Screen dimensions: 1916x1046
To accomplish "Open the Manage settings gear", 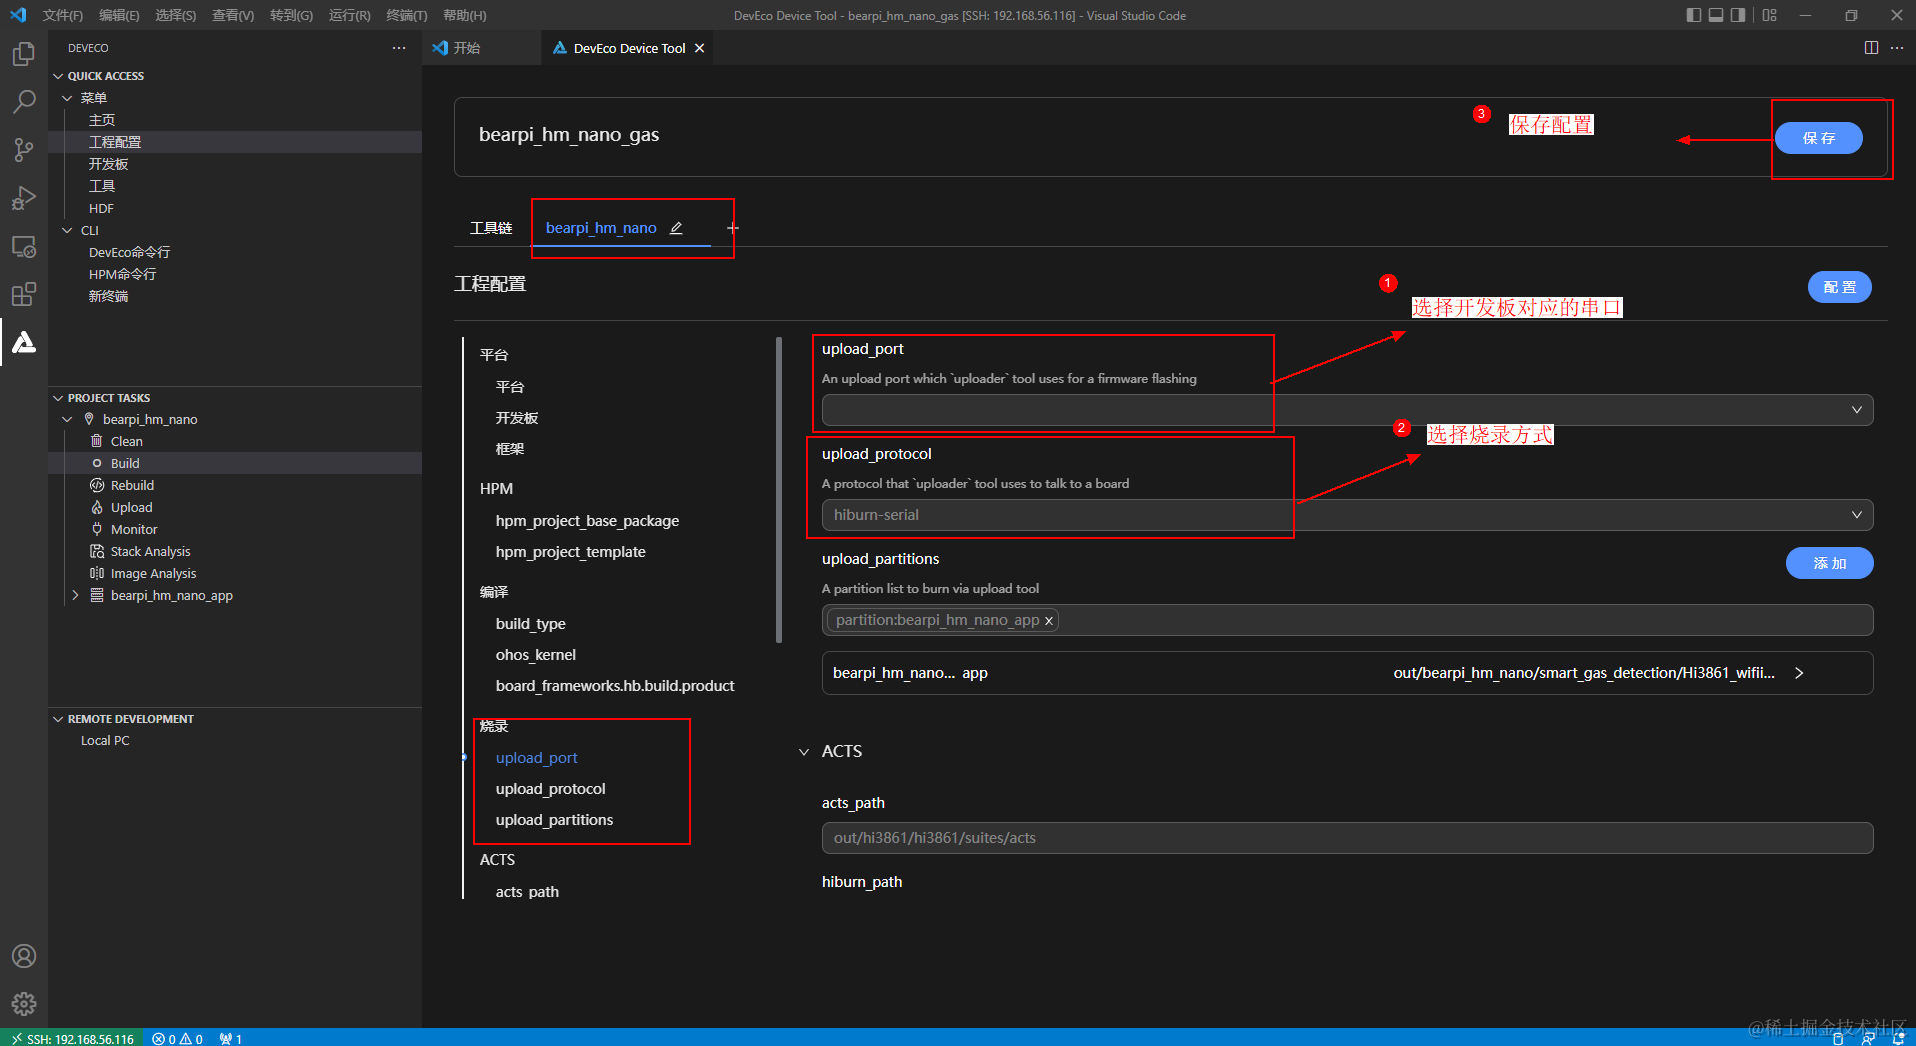I will coord(24,1003).
